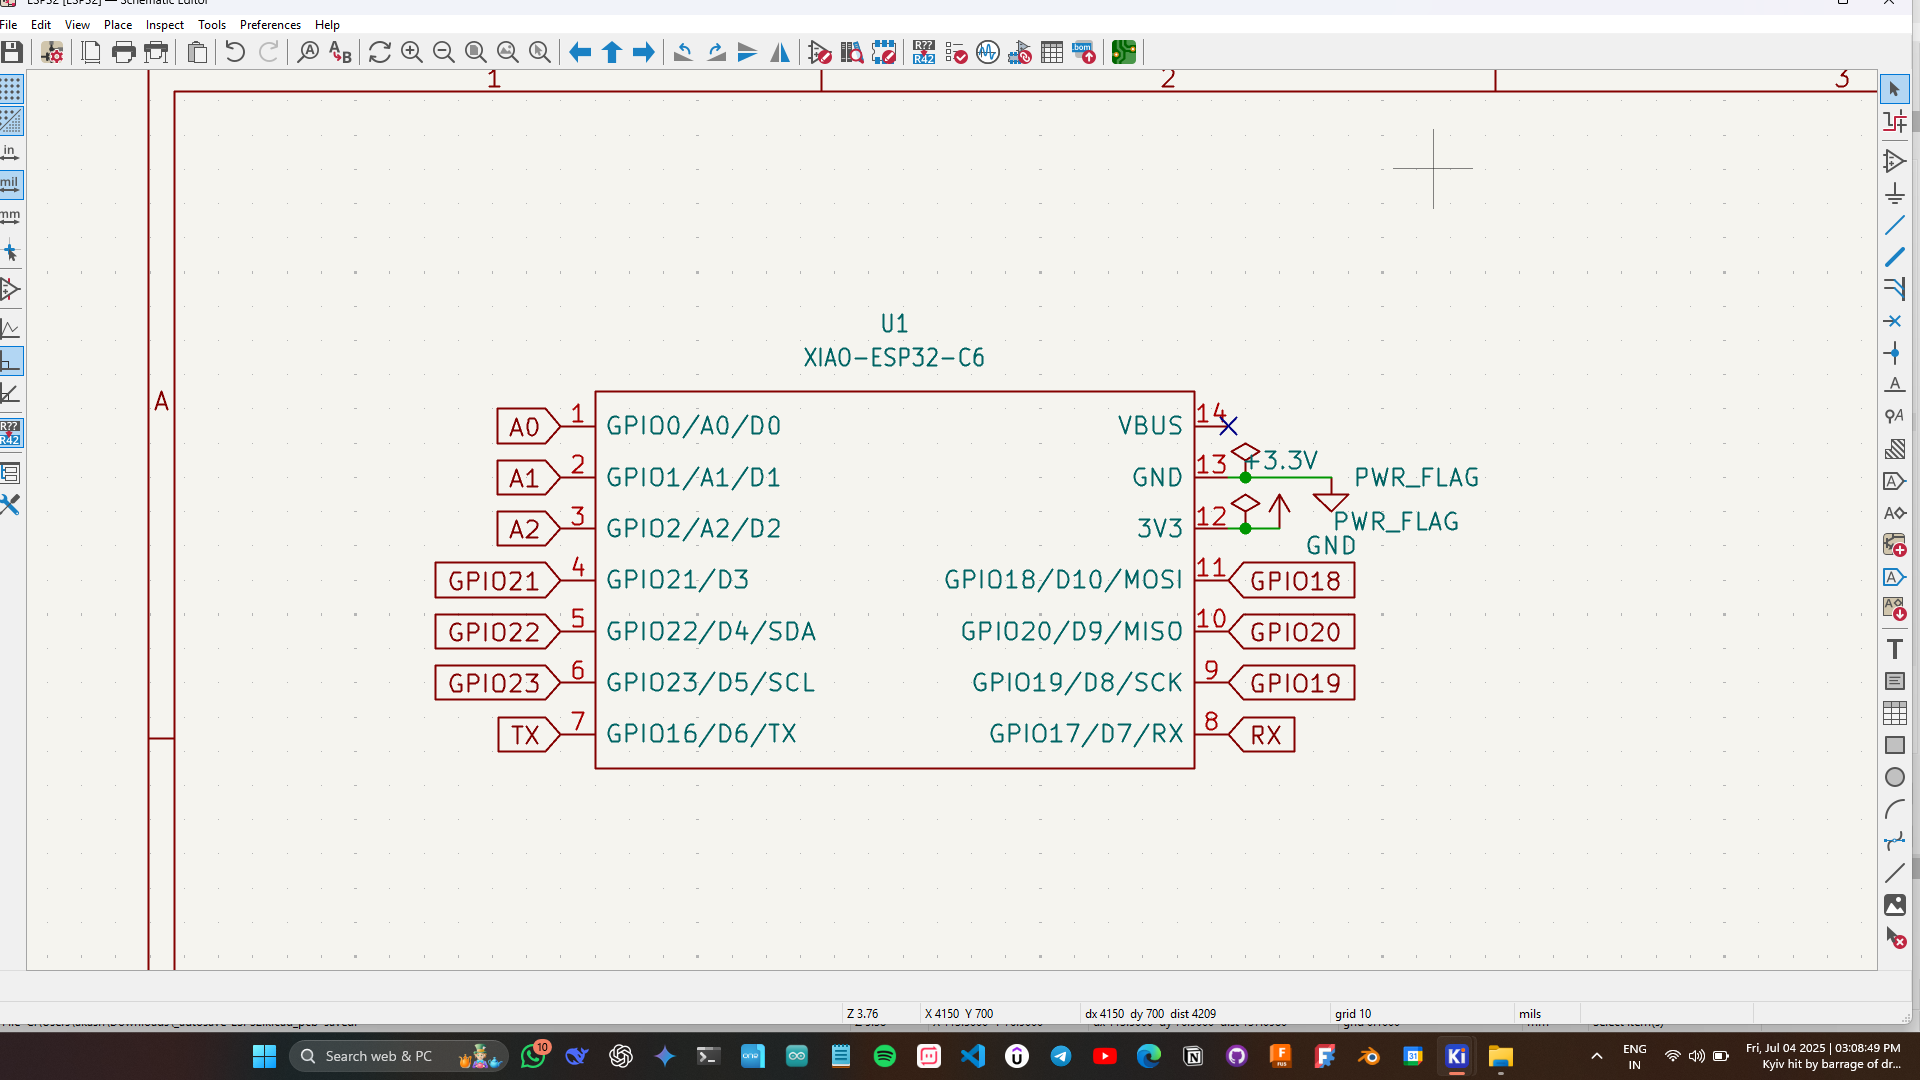Undo the last edit
Image resolution: width=1920 pixels, height=1080 pixels.
tap(235, 52)
